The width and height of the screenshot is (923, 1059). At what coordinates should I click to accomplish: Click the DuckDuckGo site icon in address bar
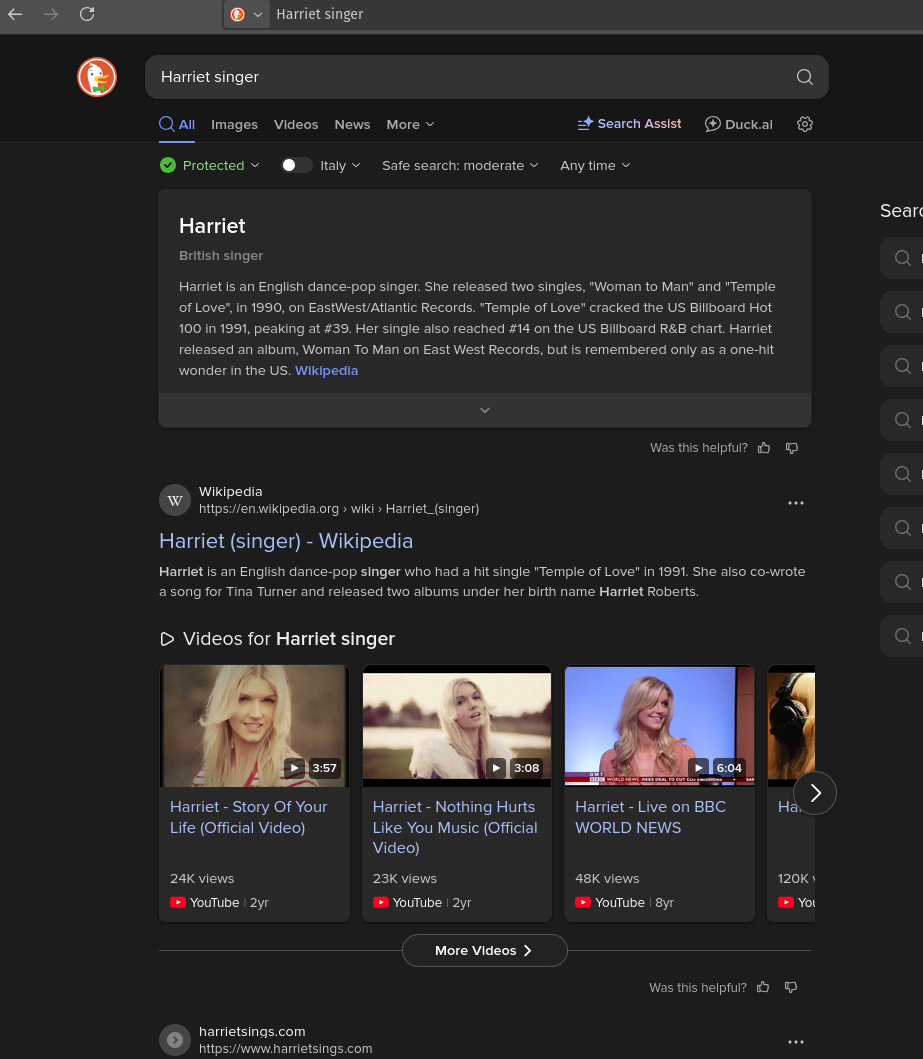pyautogui.click(x=237, y=14)
